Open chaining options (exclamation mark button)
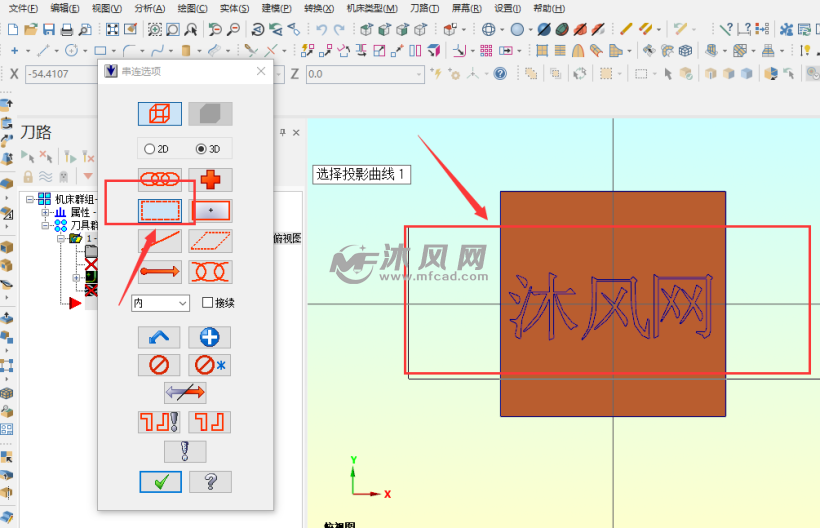 point(185,451)
